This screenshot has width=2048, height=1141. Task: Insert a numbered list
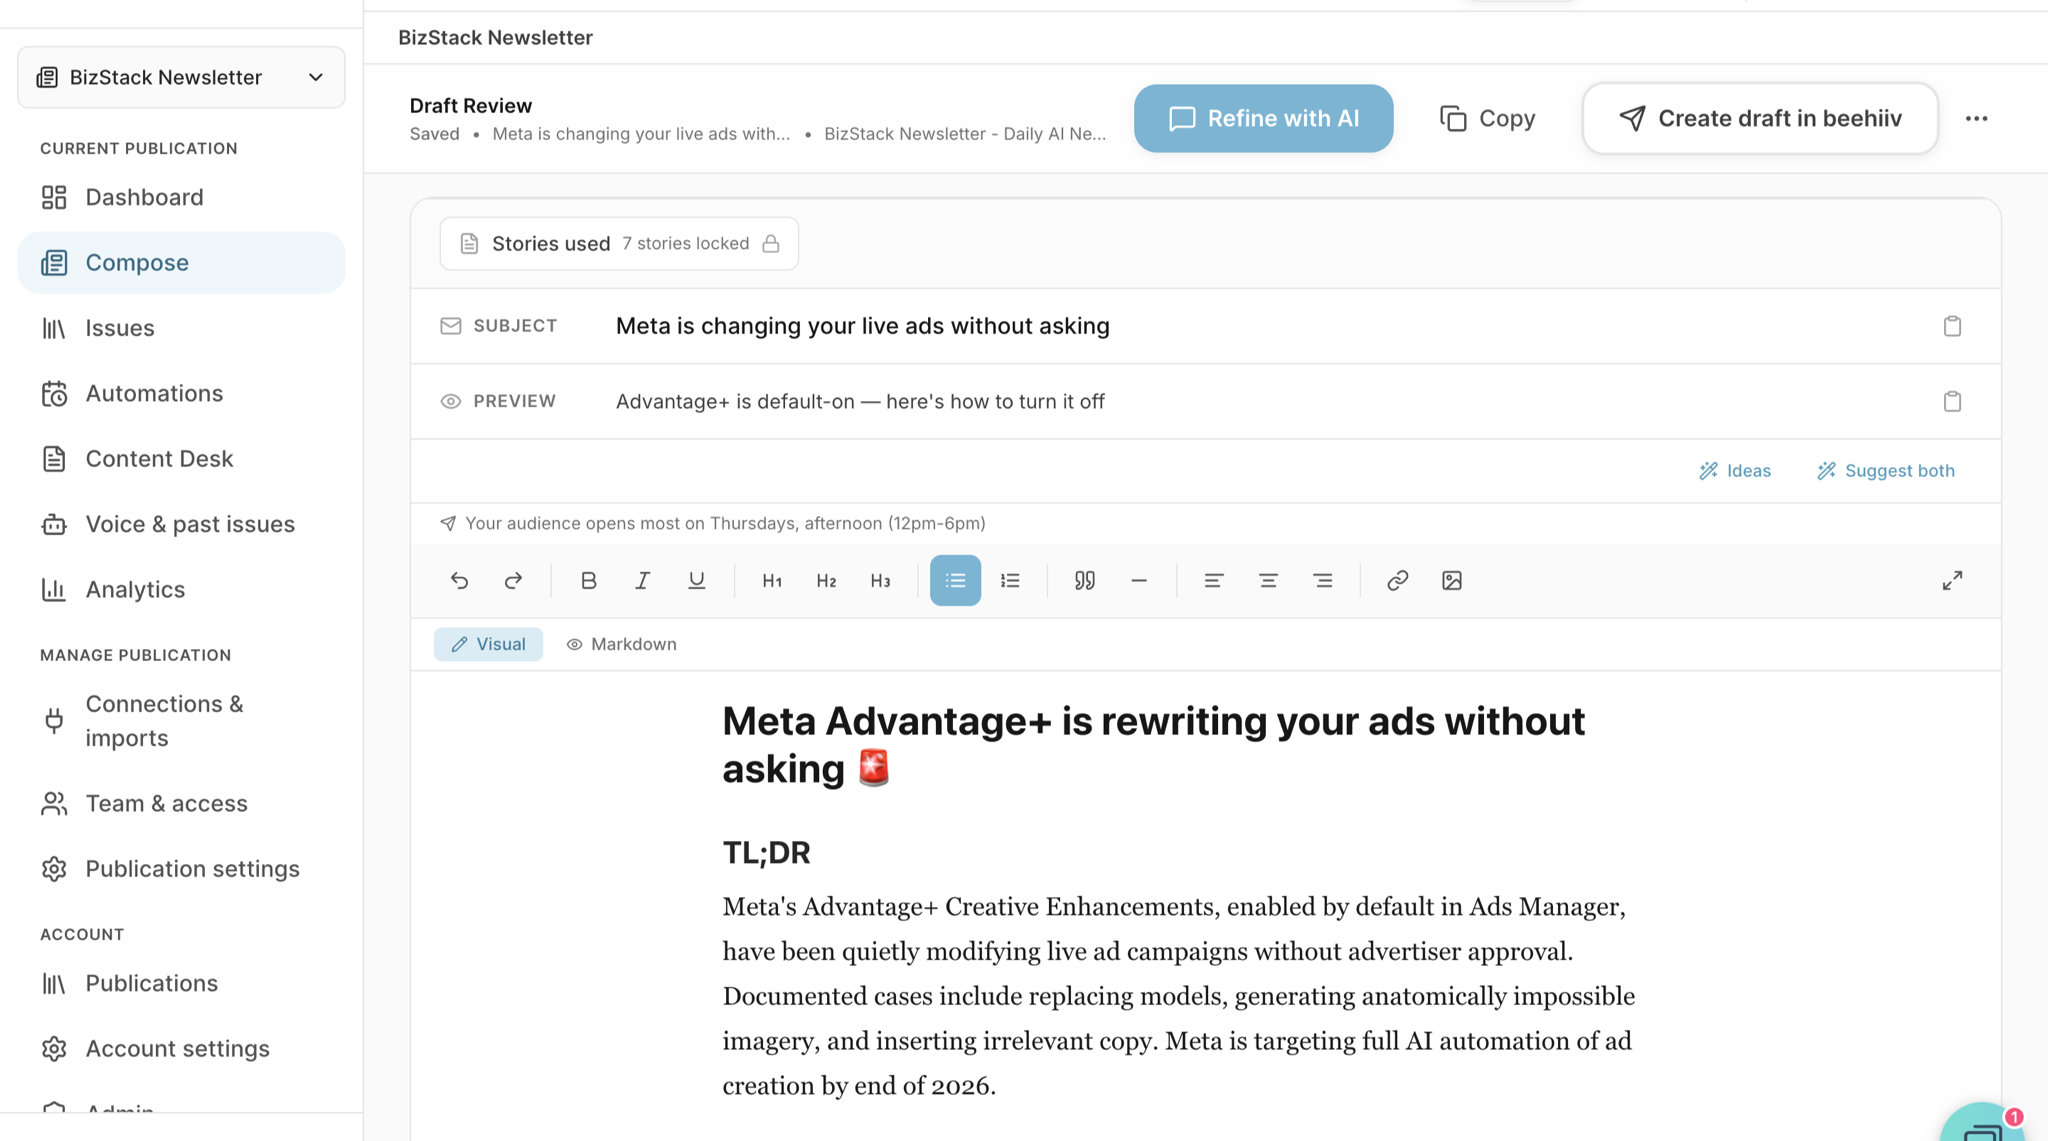1010,580
